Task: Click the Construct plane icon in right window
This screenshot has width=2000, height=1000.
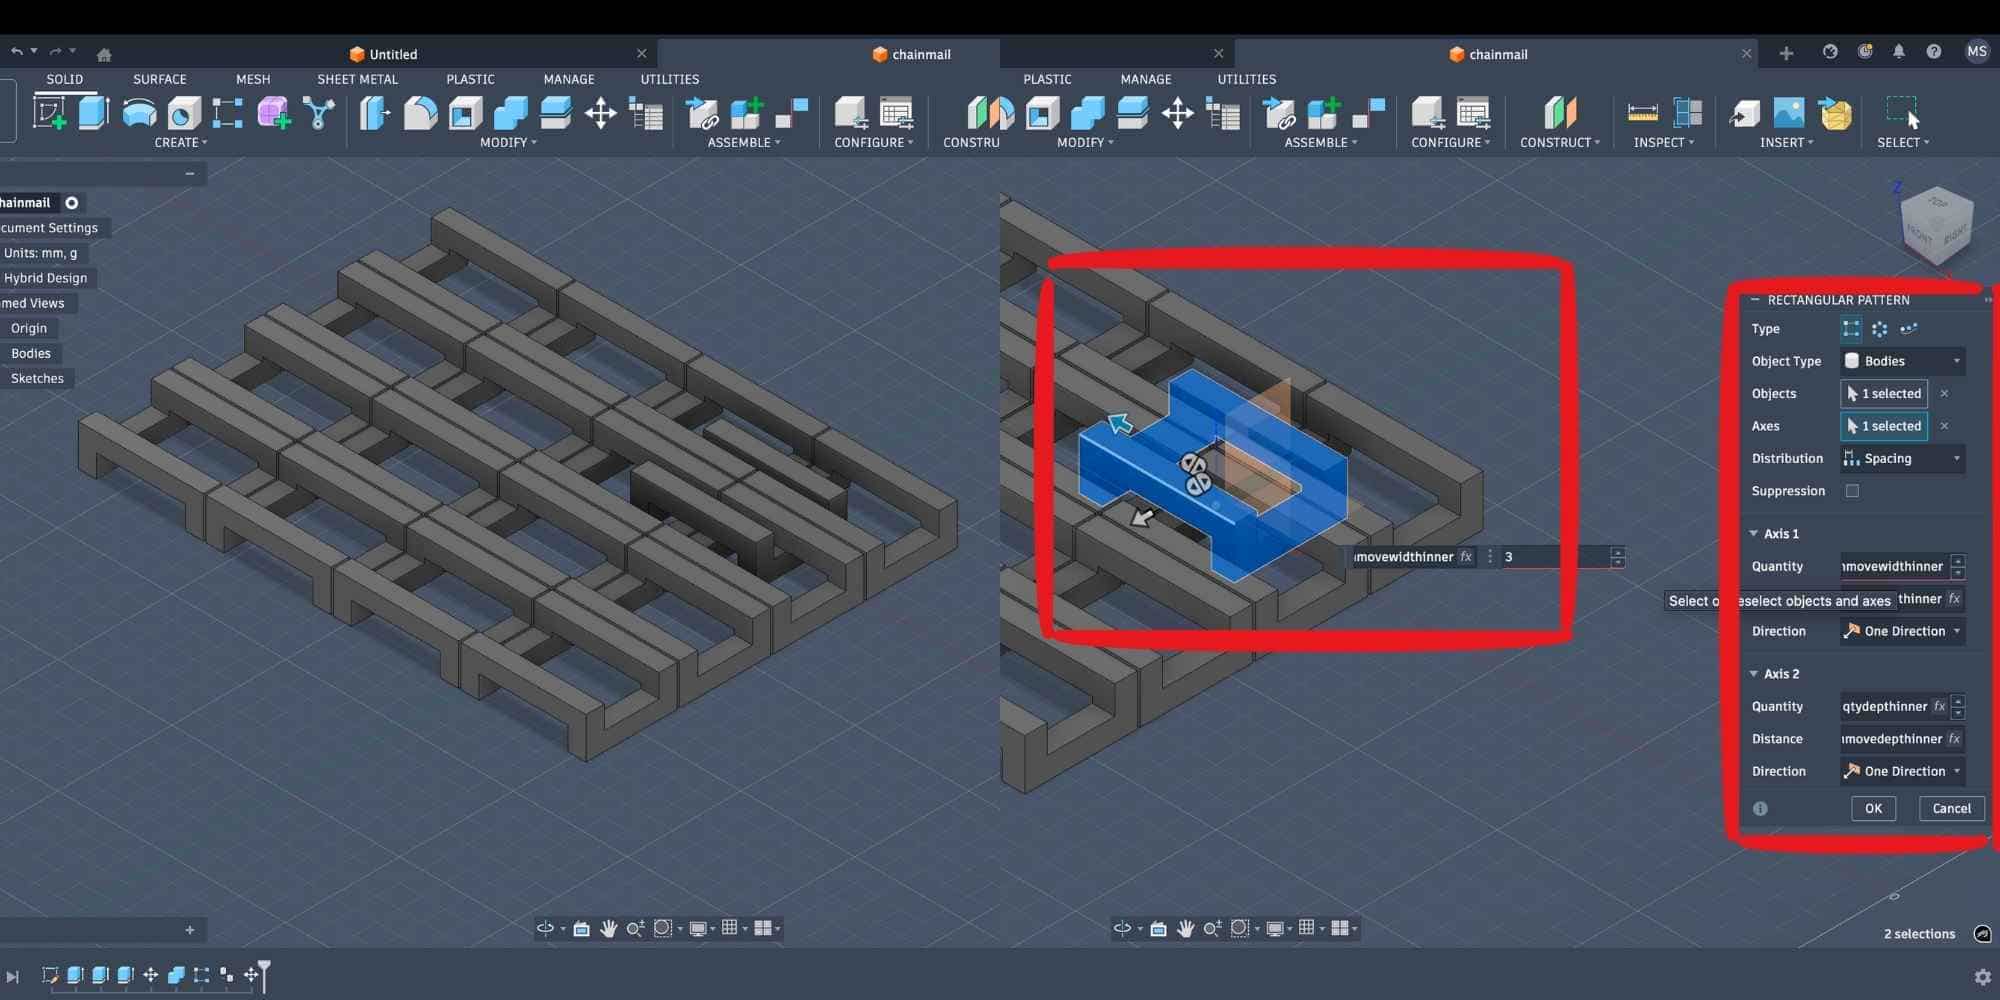Action: [x=1560, y=113]
